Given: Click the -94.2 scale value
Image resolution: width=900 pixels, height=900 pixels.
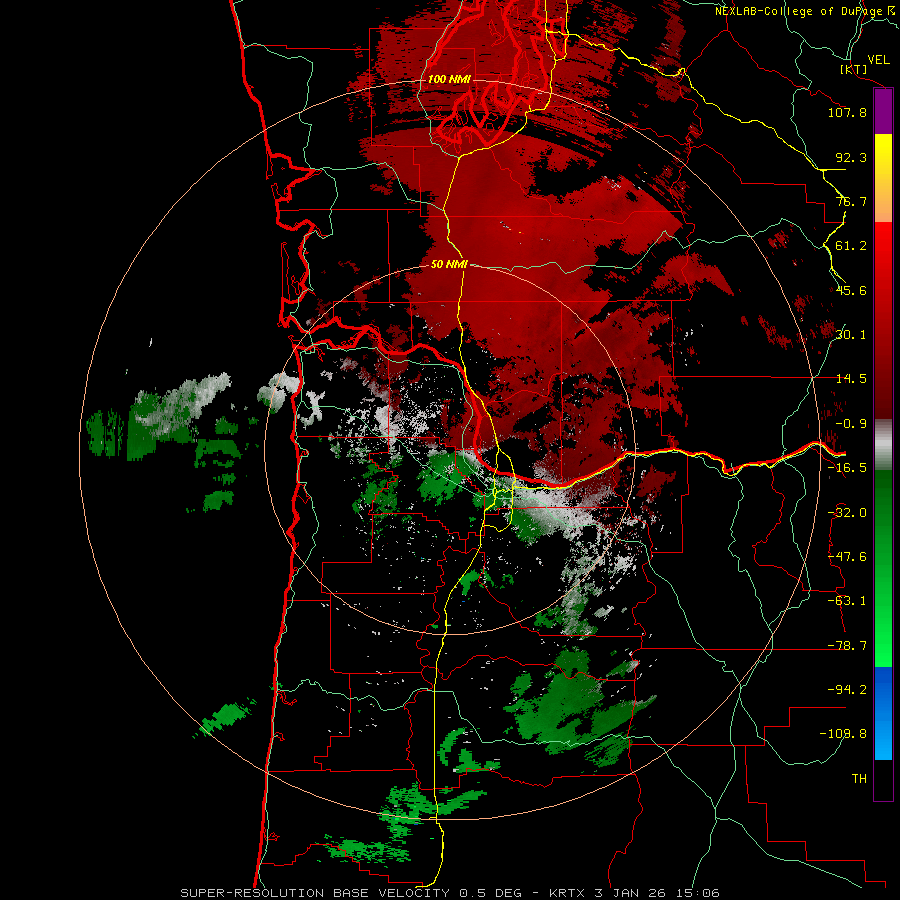Looking at the screenshot, I should (847, 689).
